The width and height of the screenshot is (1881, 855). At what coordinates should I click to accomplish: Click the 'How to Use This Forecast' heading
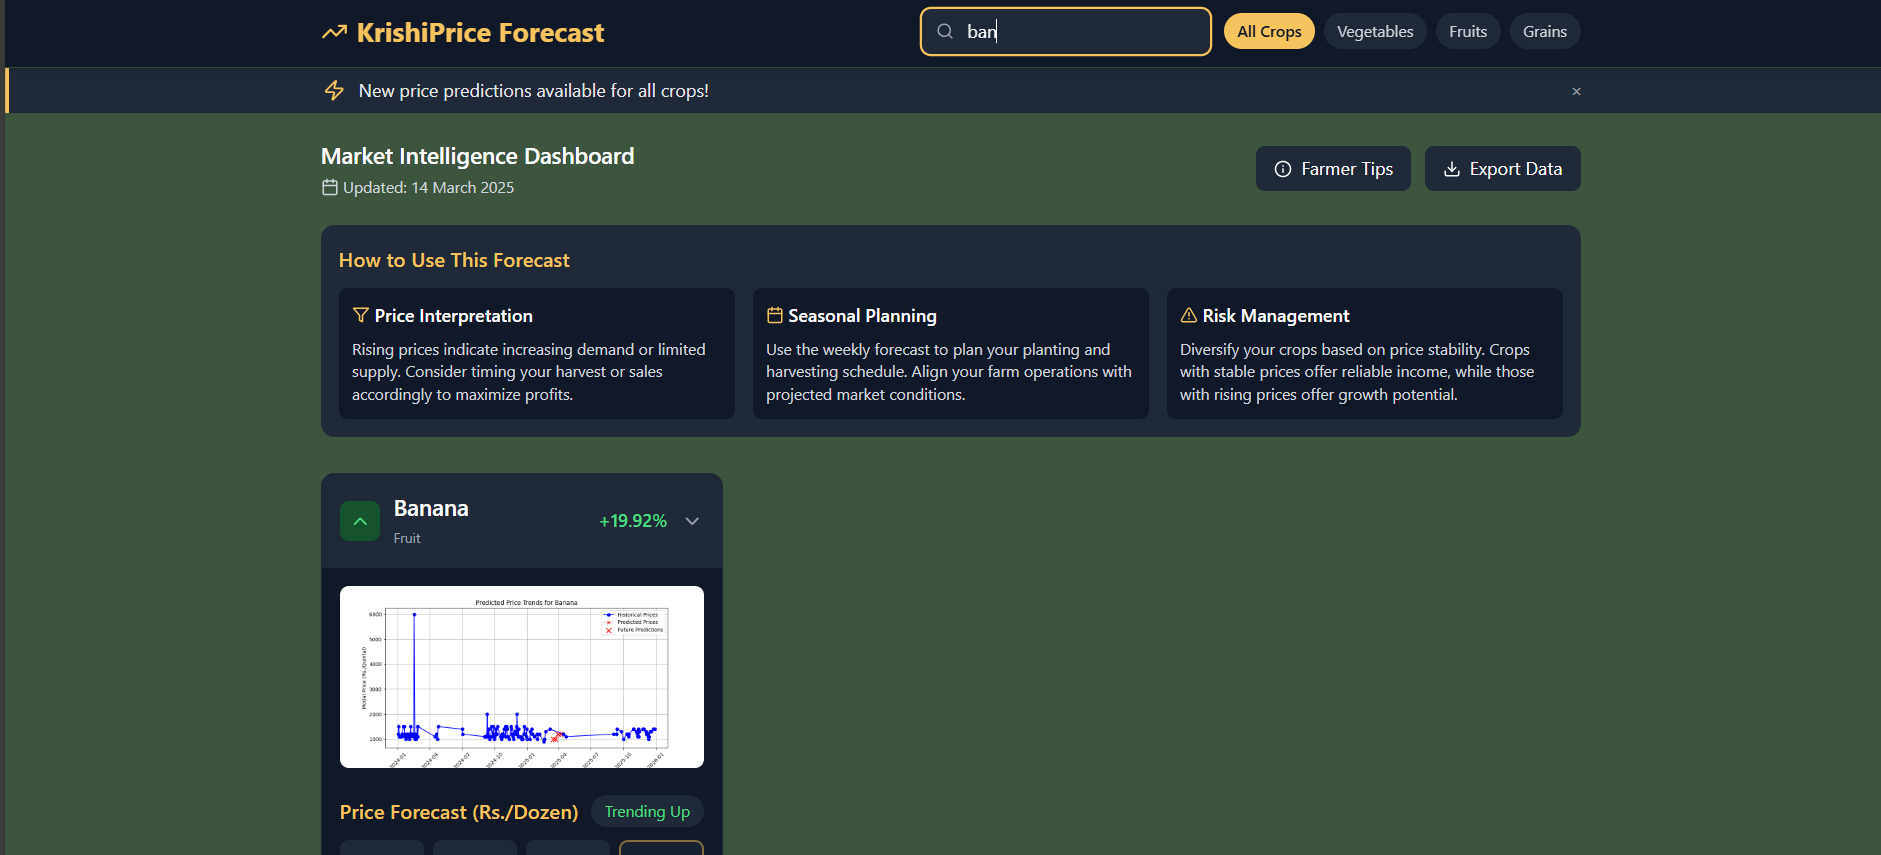pos(454,260)
